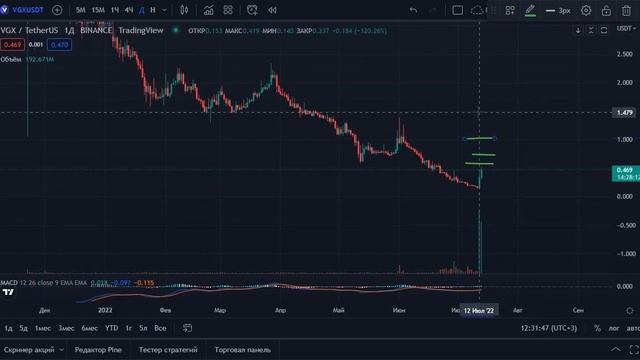Image resolution: width=640 pixels, height=360 pixels.
Task: Click the 1.479 crosshair price label
Action: (x=624, y=112)
